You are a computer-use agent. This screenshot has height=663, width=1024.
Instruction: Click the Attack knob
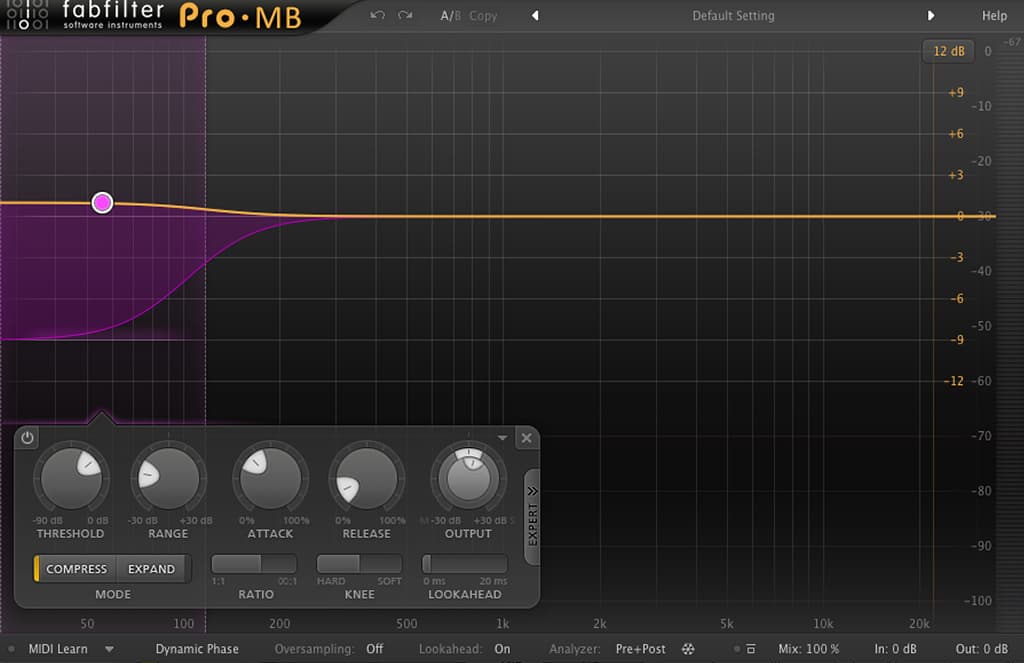point(270,478)
